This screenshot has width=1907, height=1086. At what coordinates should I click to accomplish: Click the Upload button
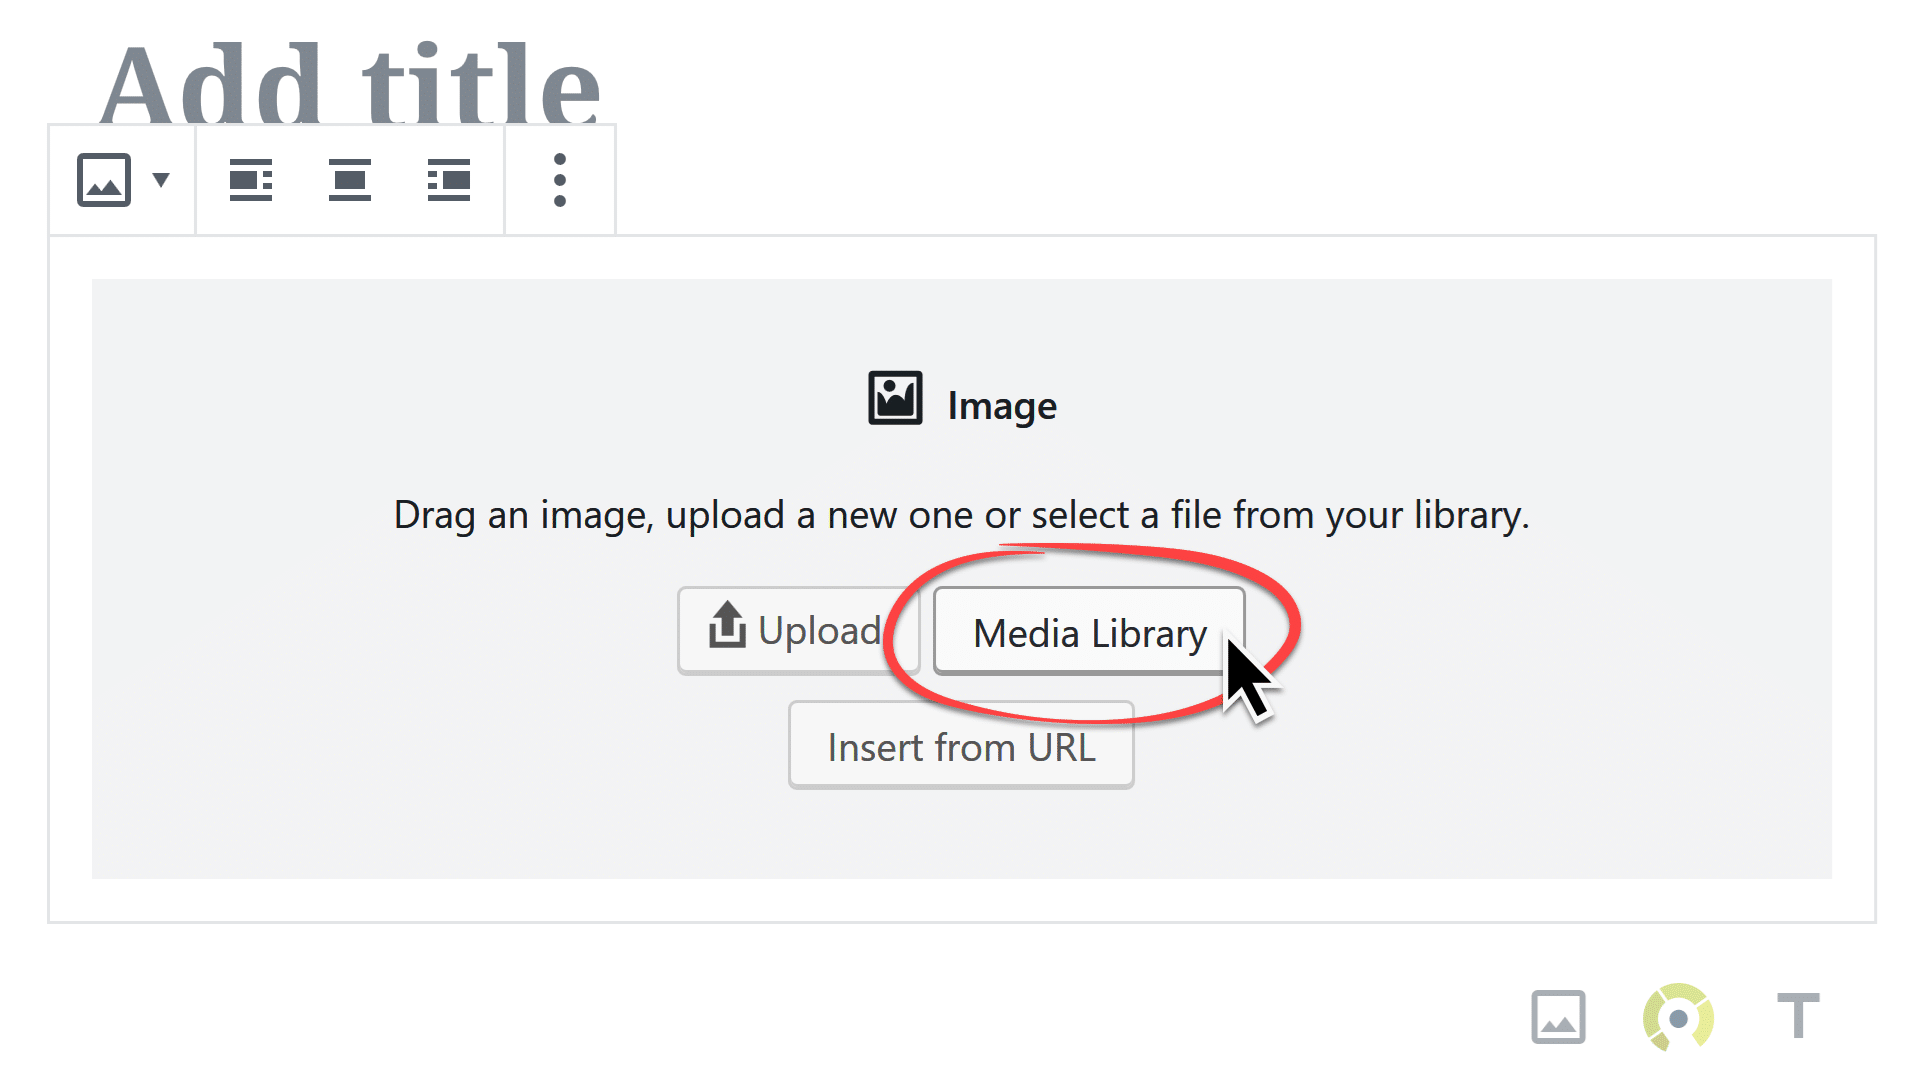[798, 631]
